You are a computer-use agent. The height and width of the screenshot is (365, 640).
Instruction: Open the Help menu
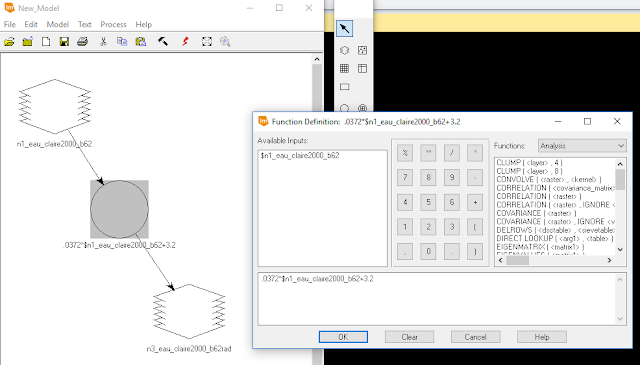(x=143, y=24)
